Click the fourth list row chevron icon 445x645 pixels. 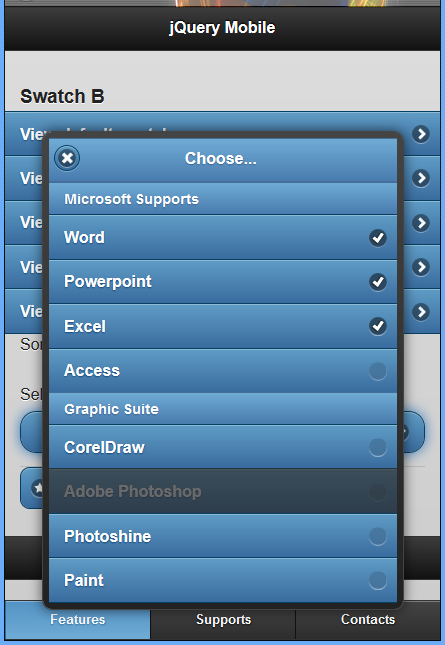tap(421, 267)
